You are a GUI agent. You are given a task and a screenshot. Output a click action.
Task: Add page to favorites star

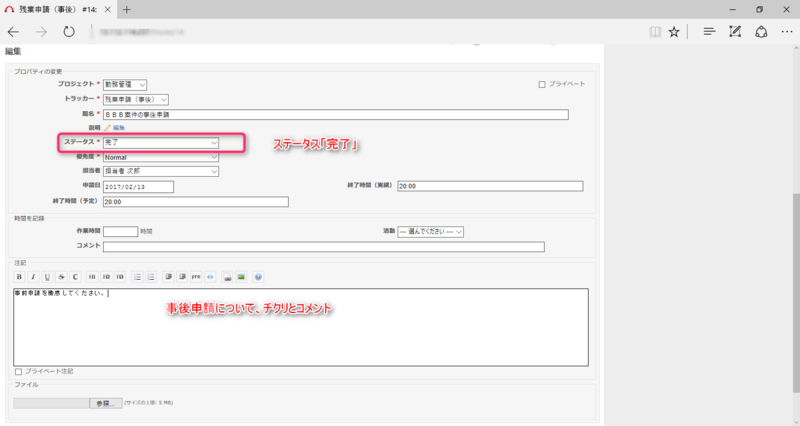(x=674, y=32)
